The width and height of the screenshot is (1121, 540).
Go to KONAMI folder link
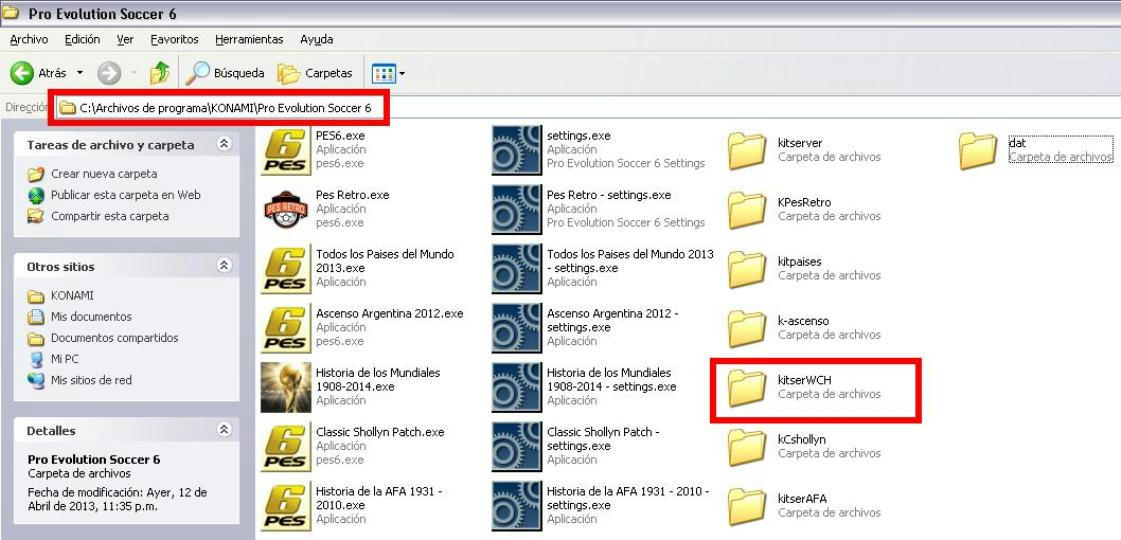(72, 295)
